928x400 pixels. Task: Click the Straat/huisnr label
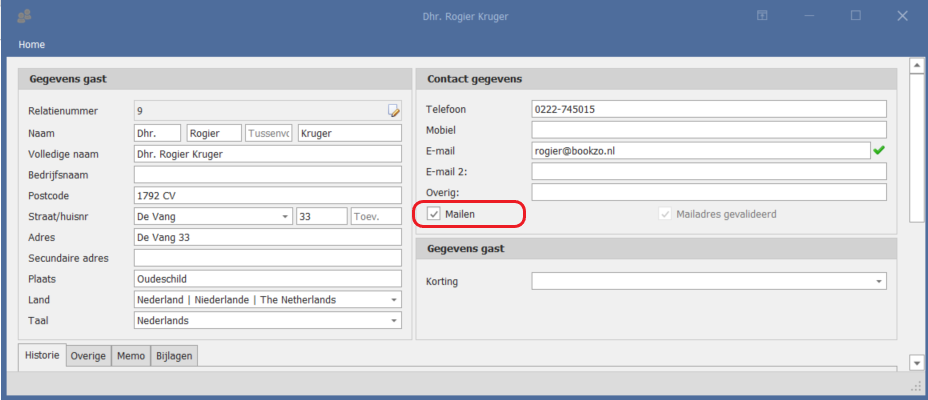point(59,217)
